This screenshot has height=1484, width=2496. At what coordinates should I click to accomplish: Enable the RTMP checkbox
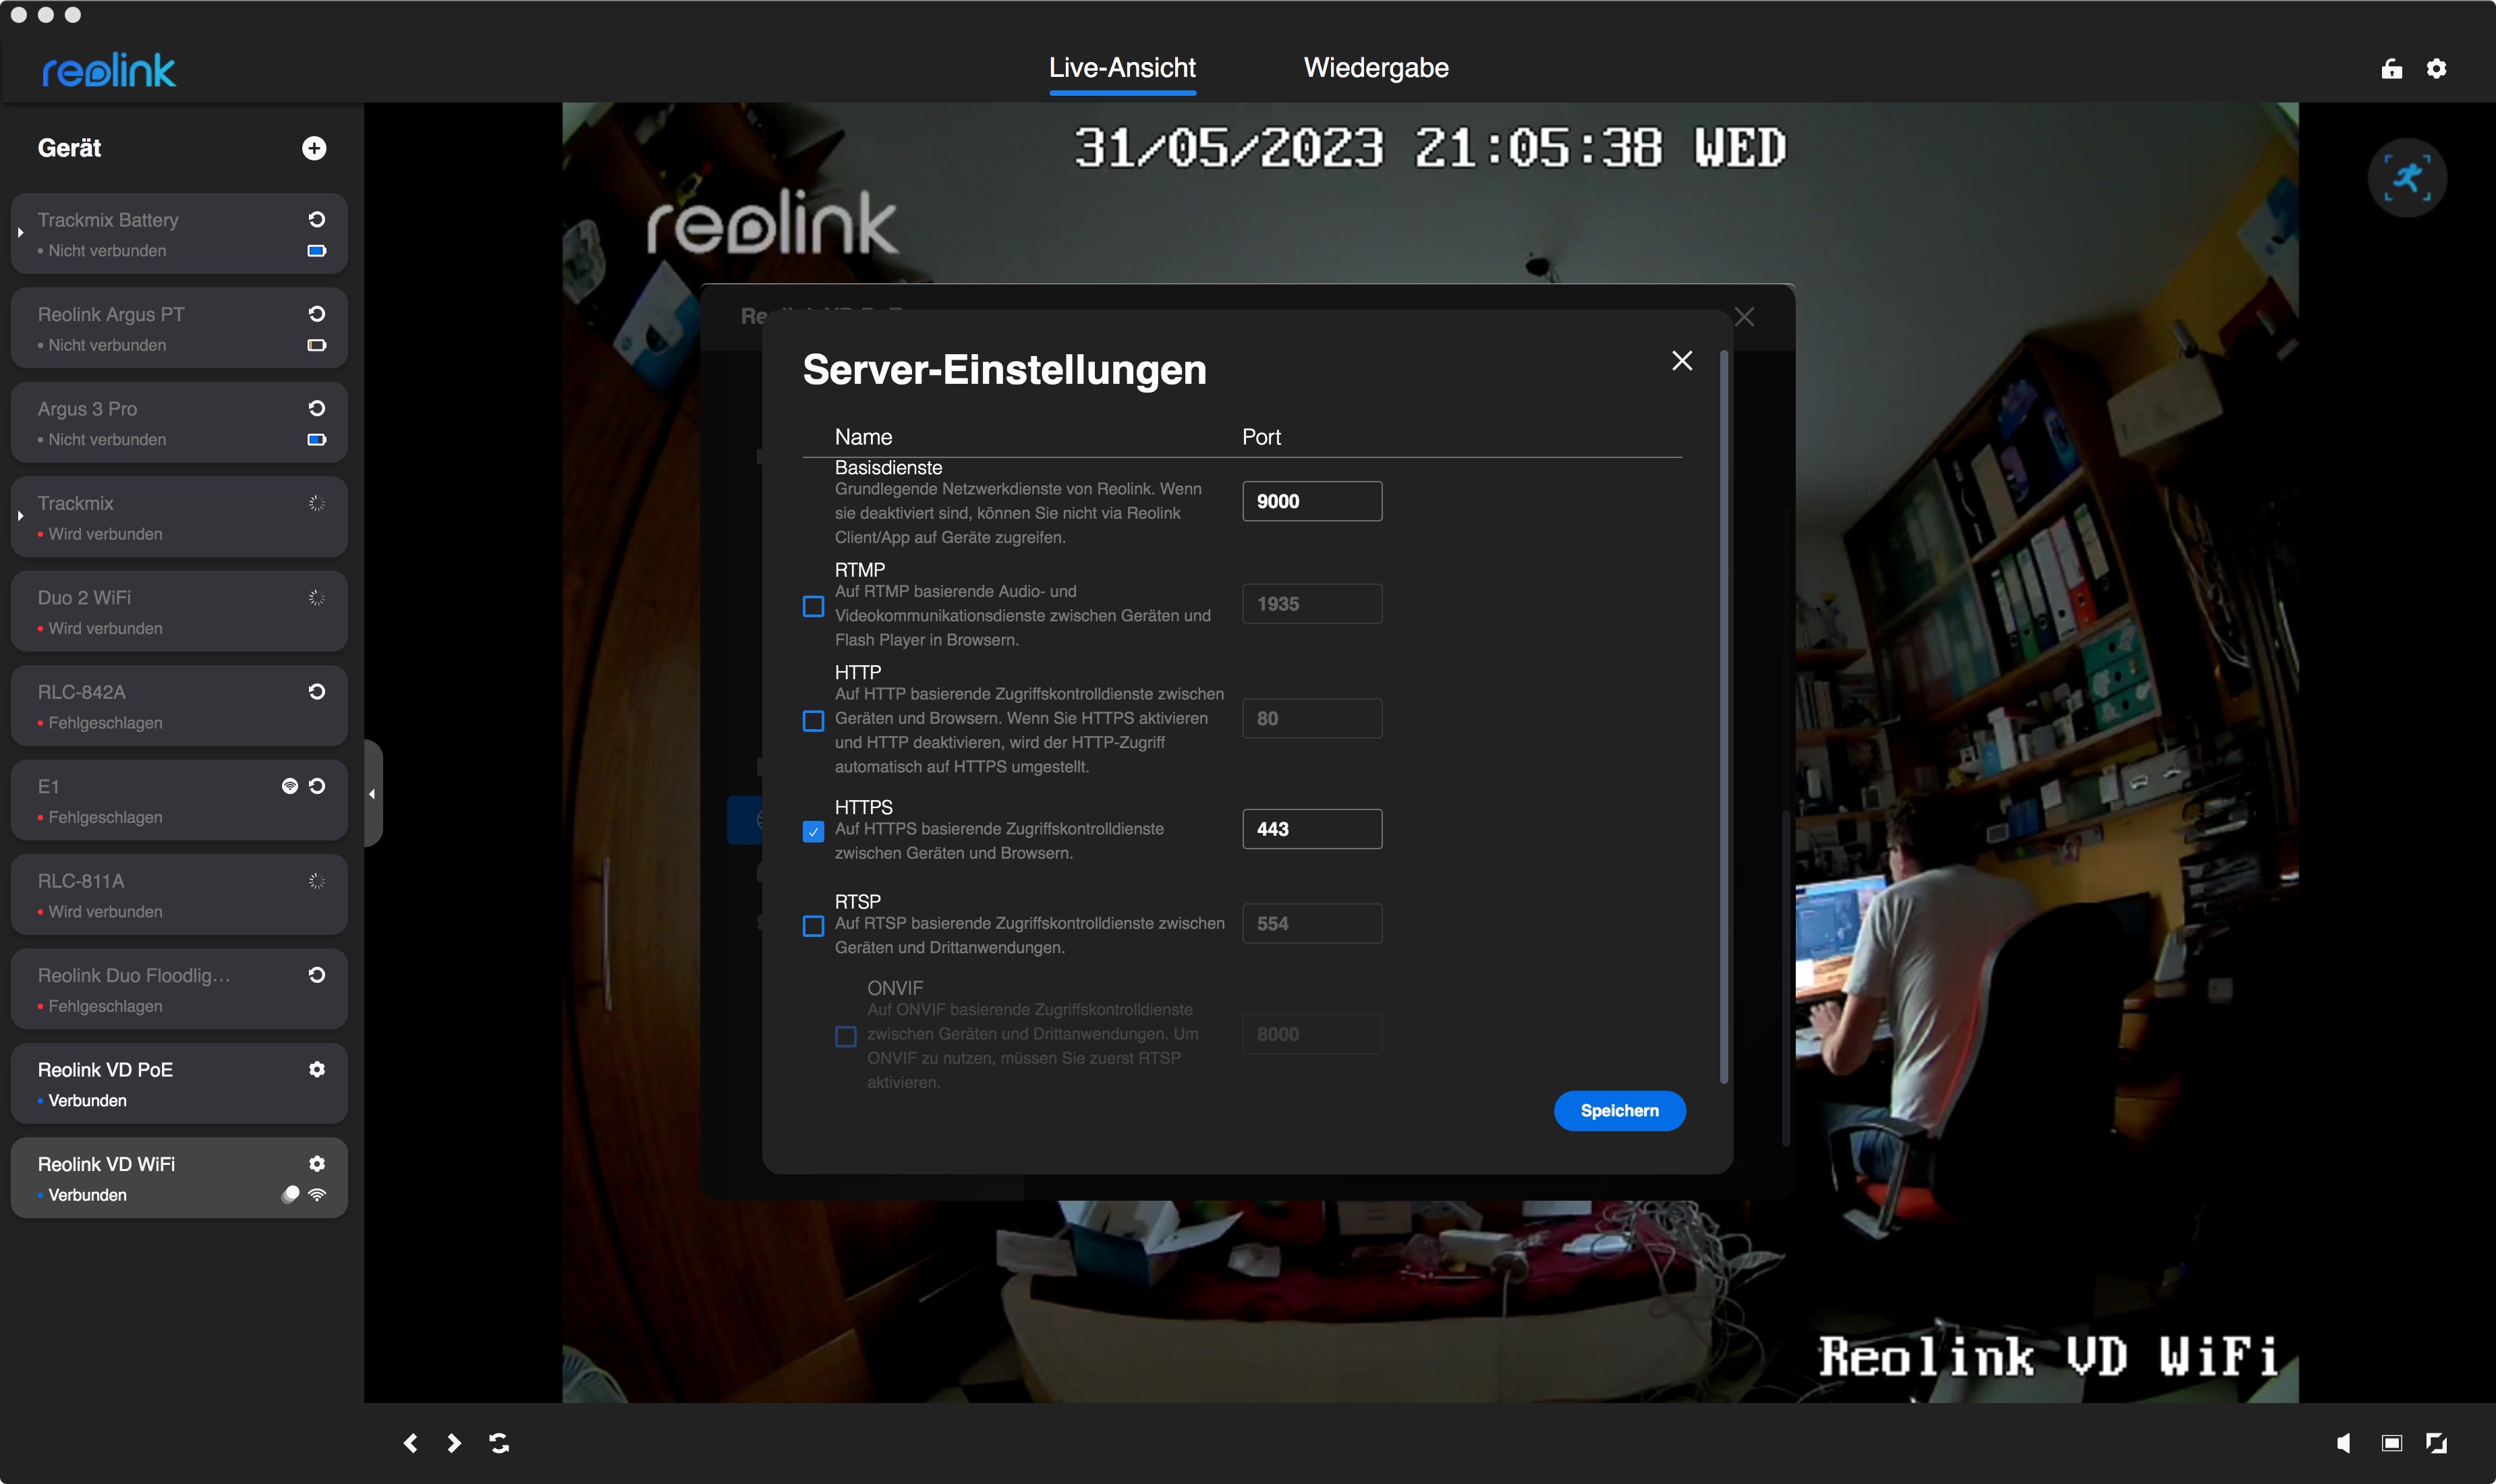pos(813,607)
